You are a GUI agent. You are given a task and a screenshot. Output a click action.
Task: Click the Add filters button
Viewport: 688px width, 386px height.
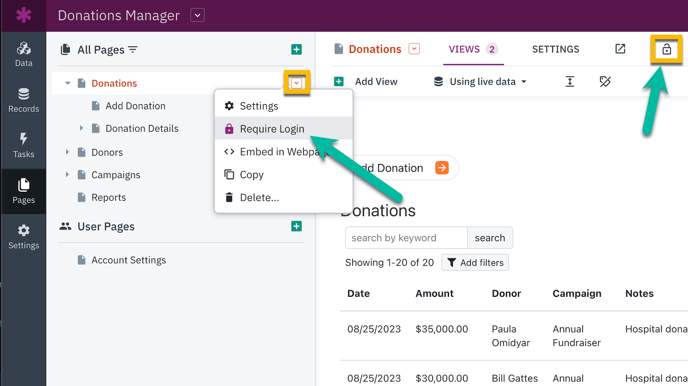[x=475, y=263]
